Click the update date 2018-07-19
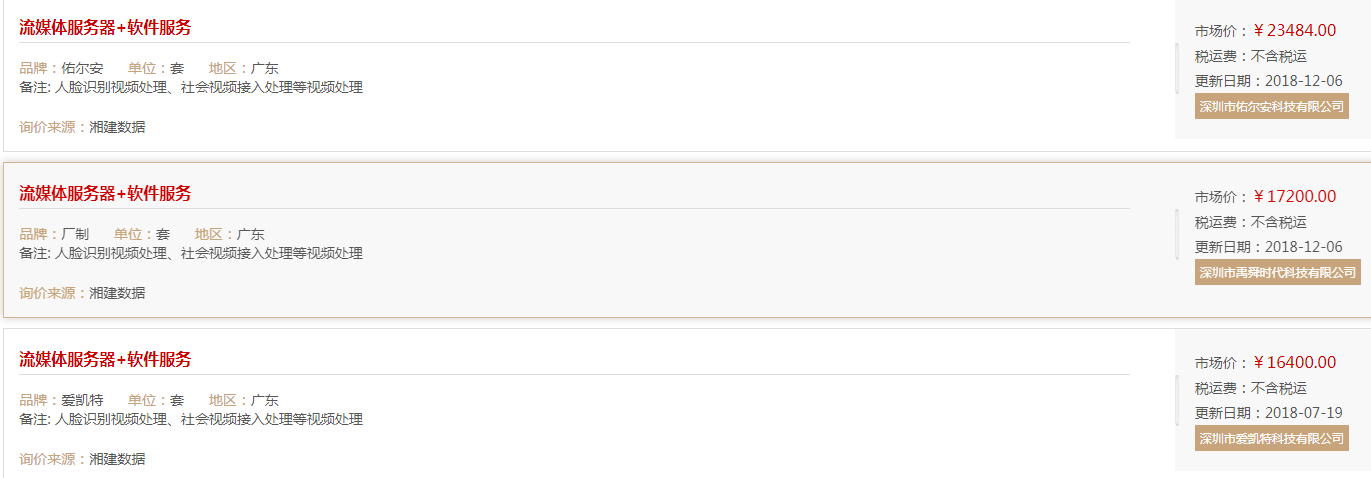 pyautogui.click(x=1303, y=413)
